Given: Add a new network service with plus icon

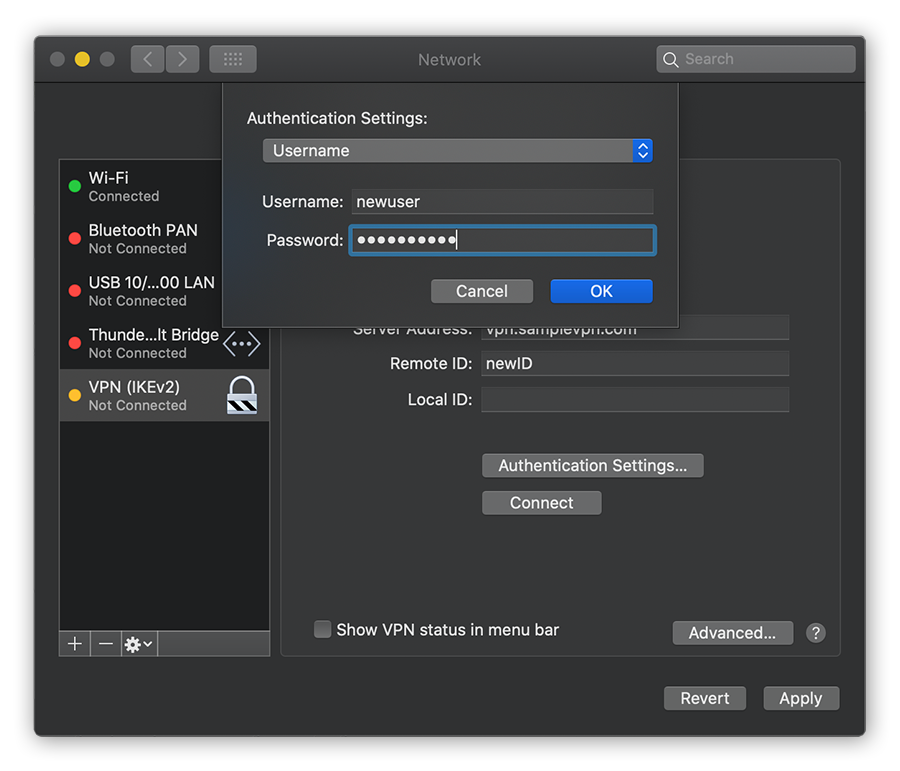Looking at the screenshot, I should tap(74, 643).
